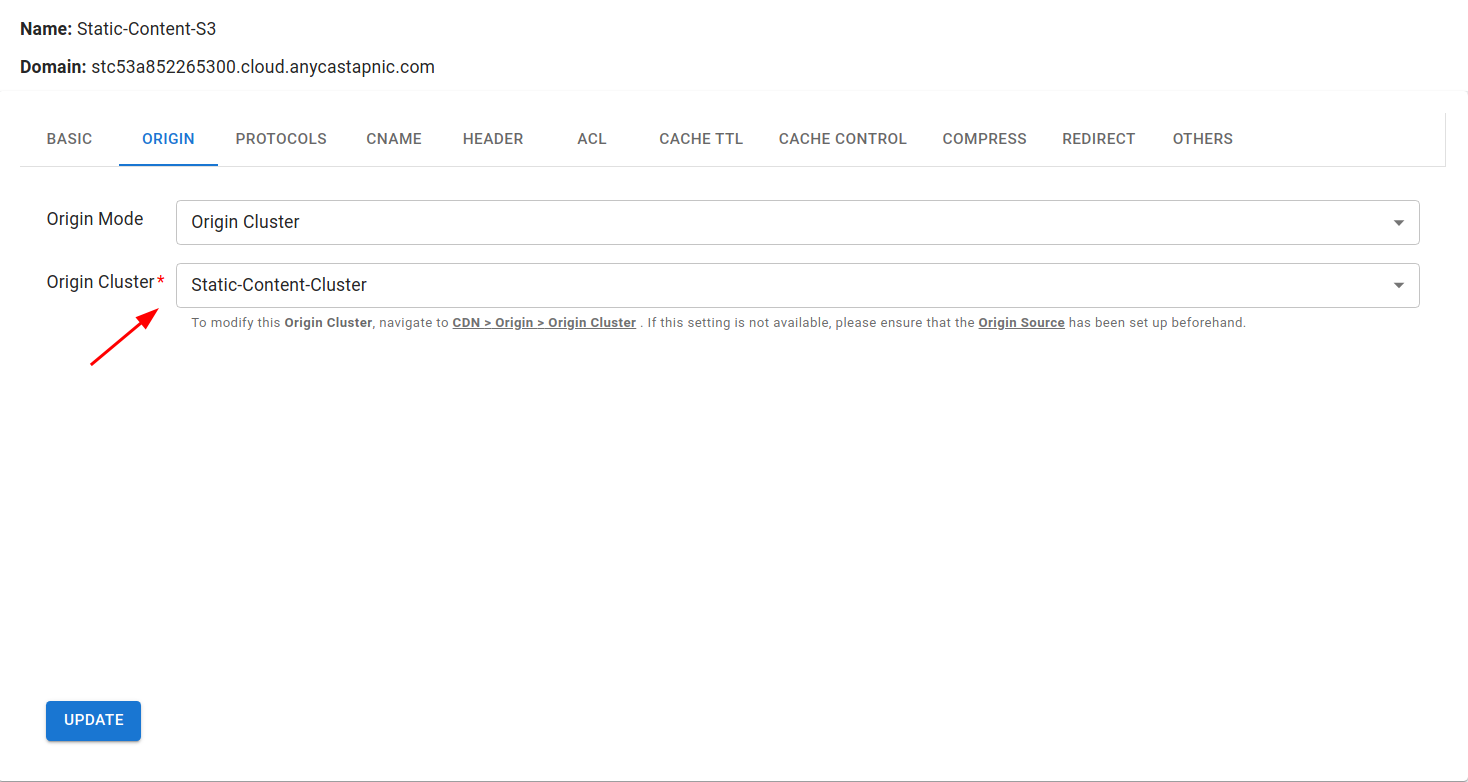The height and width of the screenshot is (782, 1468).
Task: Follow the CDN > Origin > Origin Cluster link
Action: (x=544, y=323)
